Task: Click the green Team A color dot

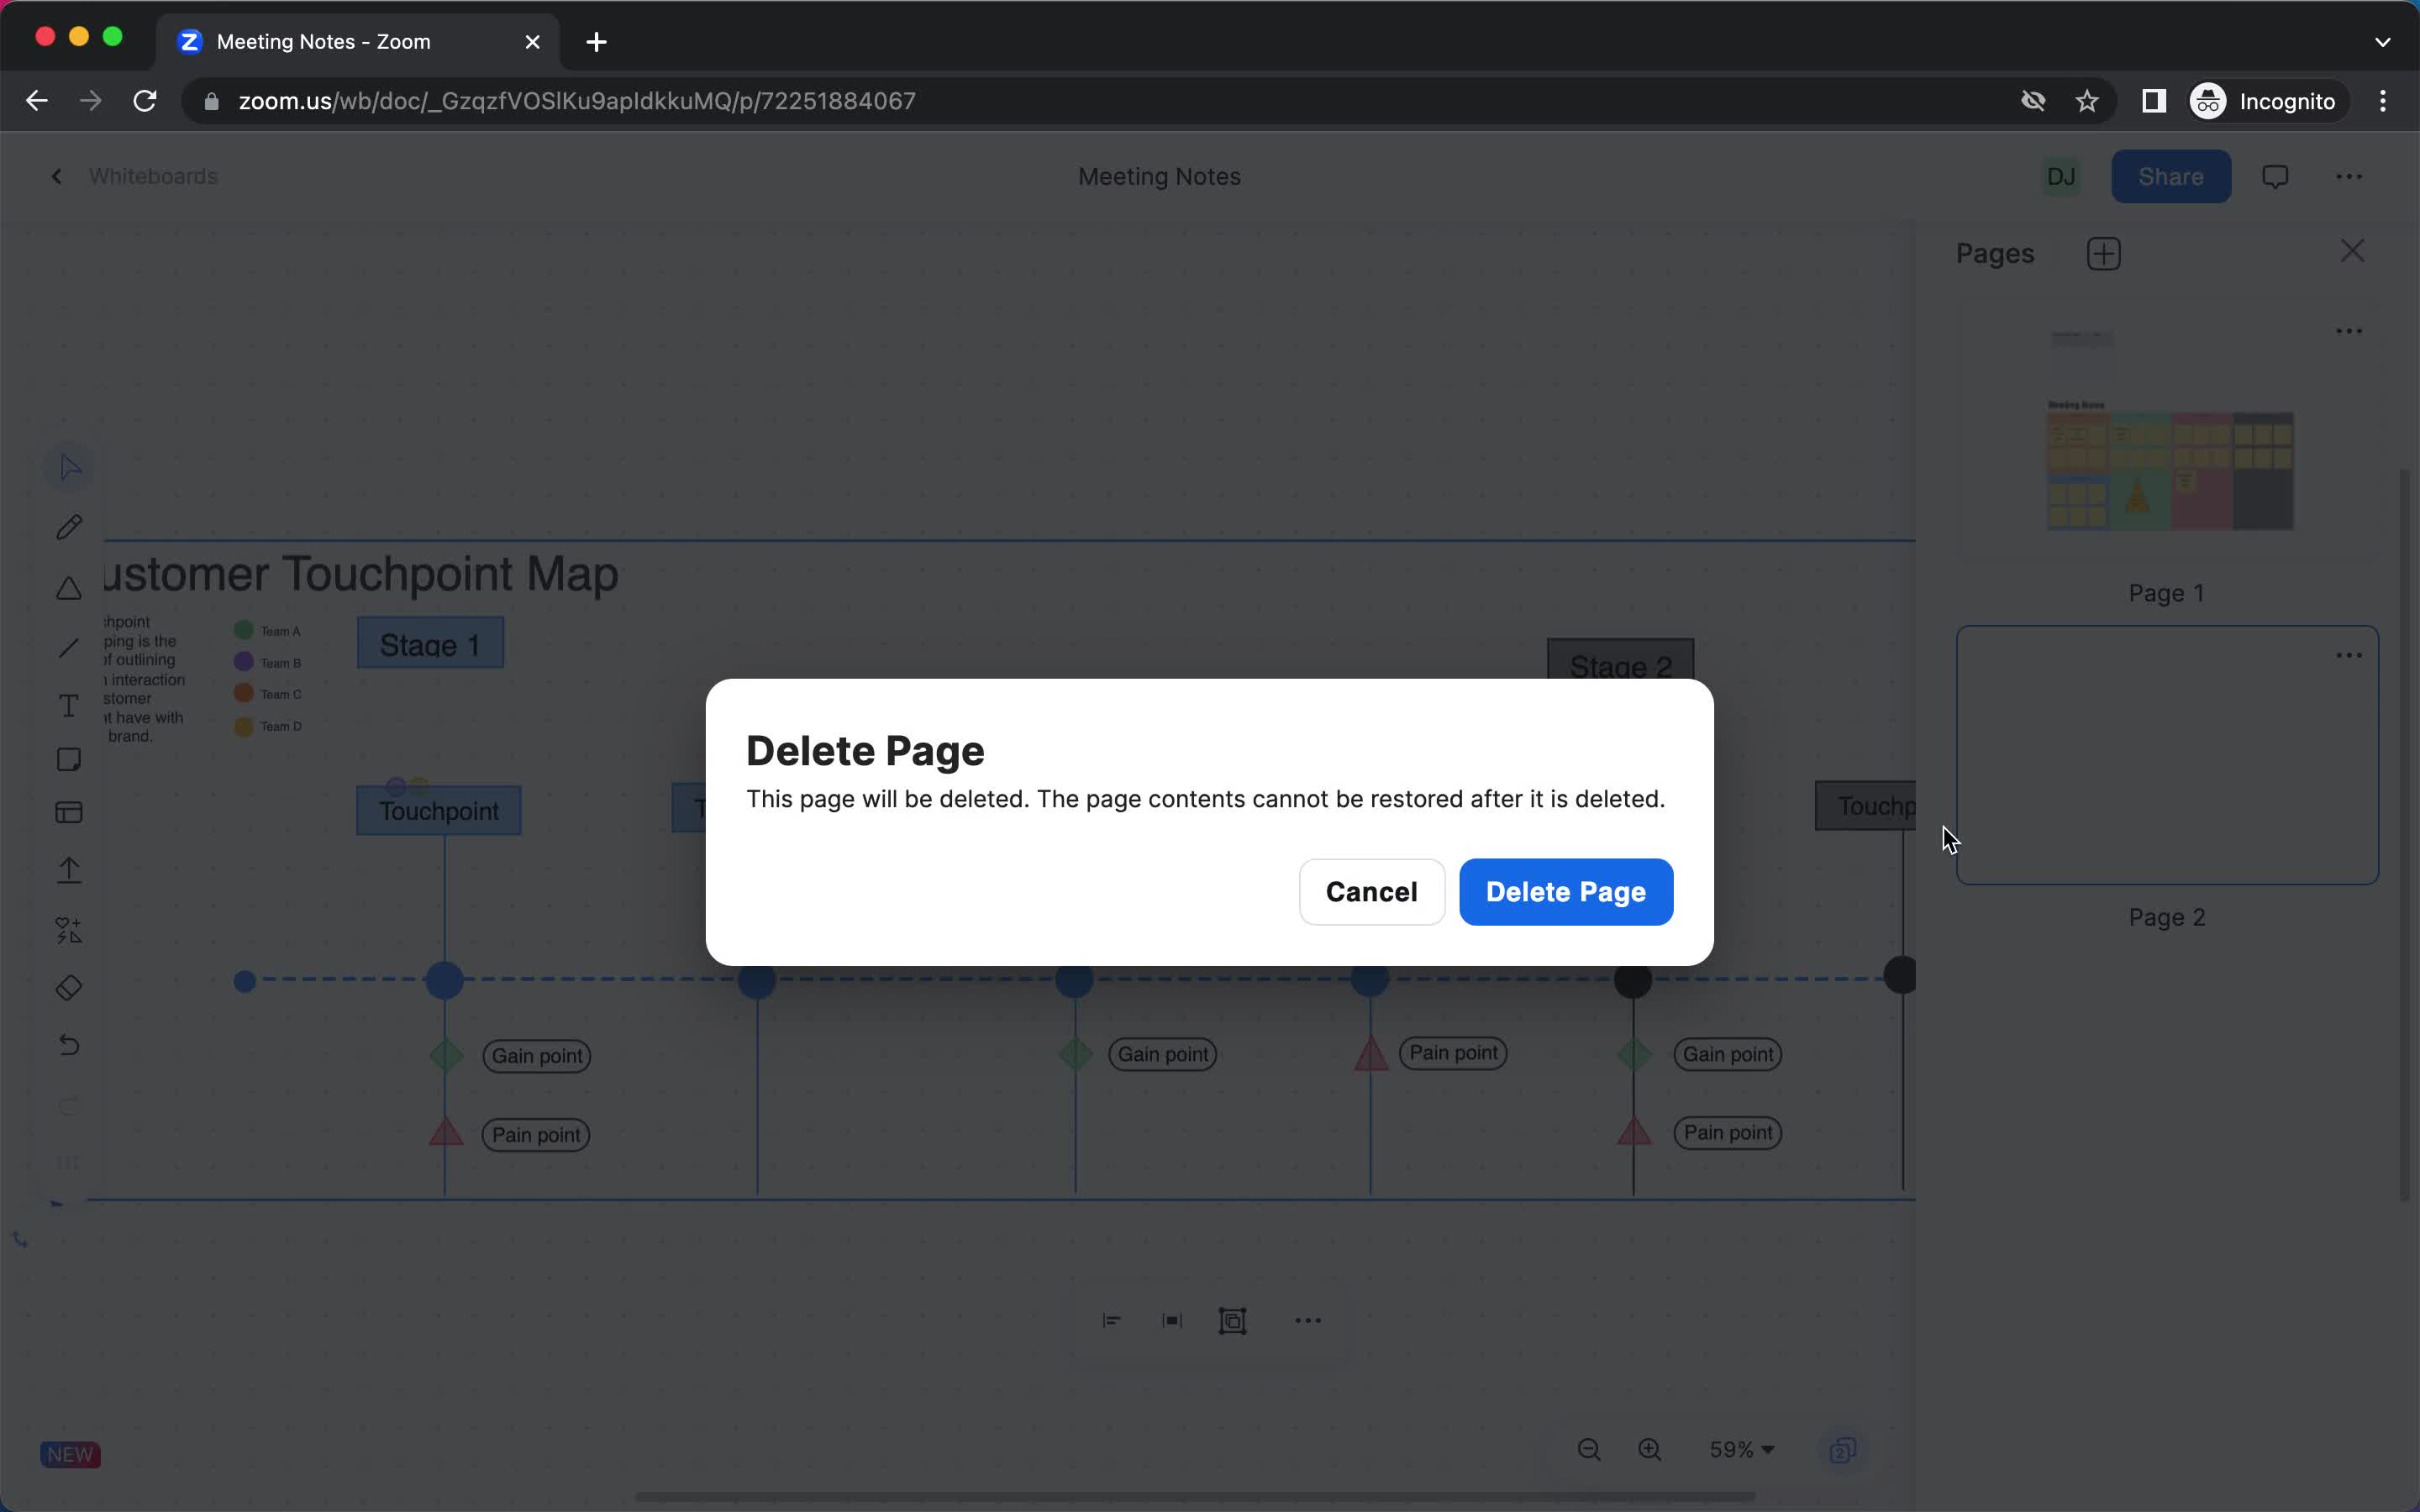Action: point(243,630)
